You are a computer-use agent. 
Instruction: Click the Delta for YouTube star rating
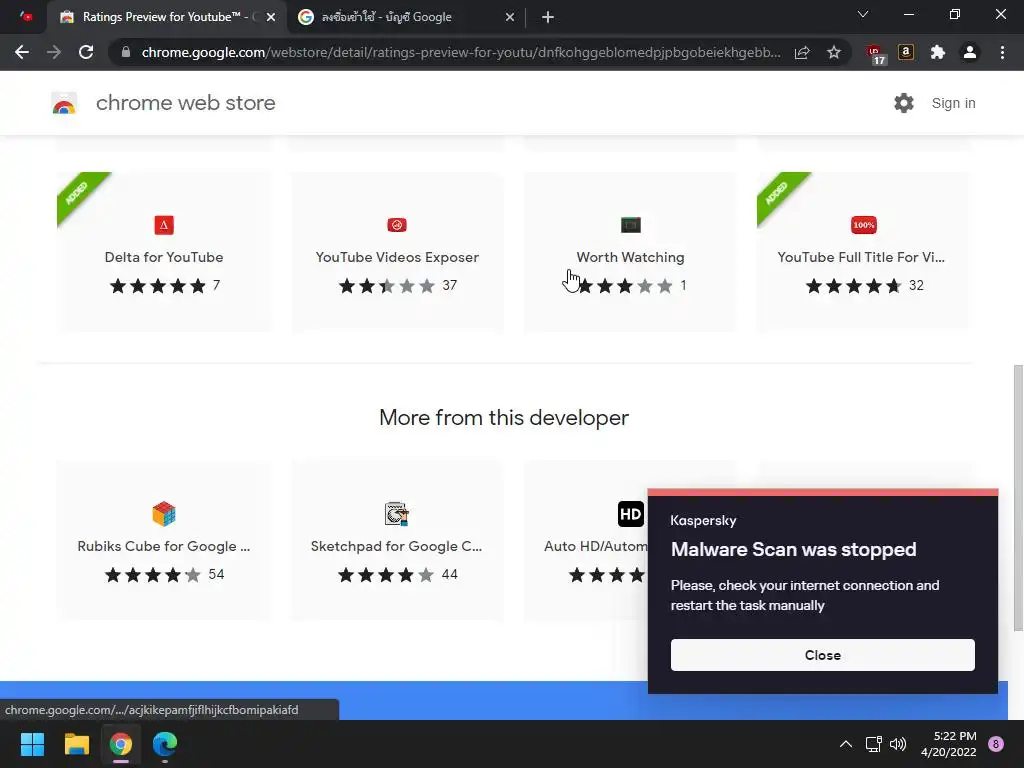coord(157,285)
